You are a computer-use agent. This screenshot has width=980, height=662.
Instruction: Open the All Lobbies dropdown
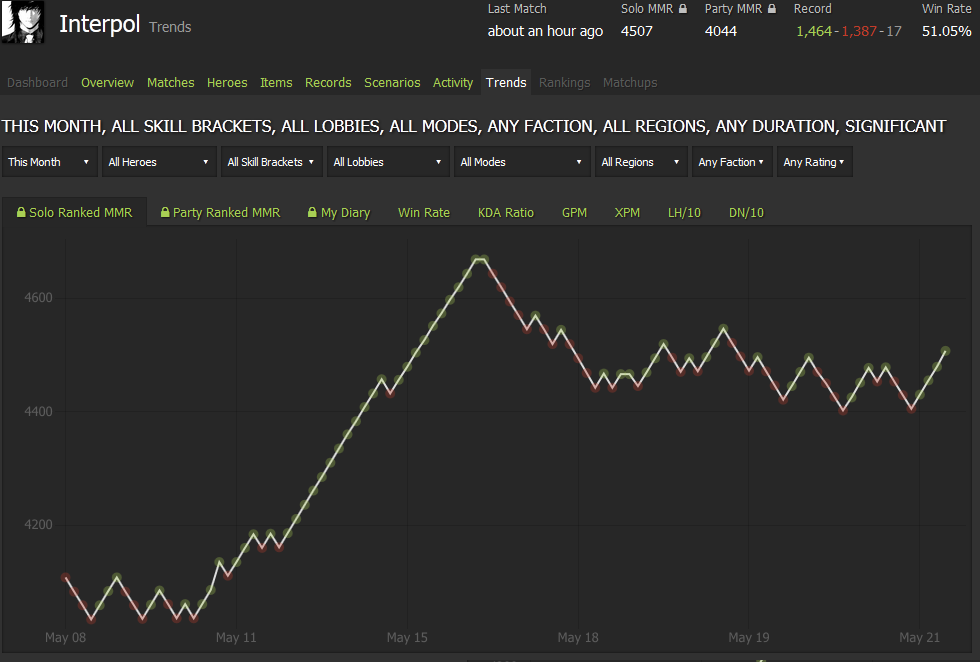(388, 162)
